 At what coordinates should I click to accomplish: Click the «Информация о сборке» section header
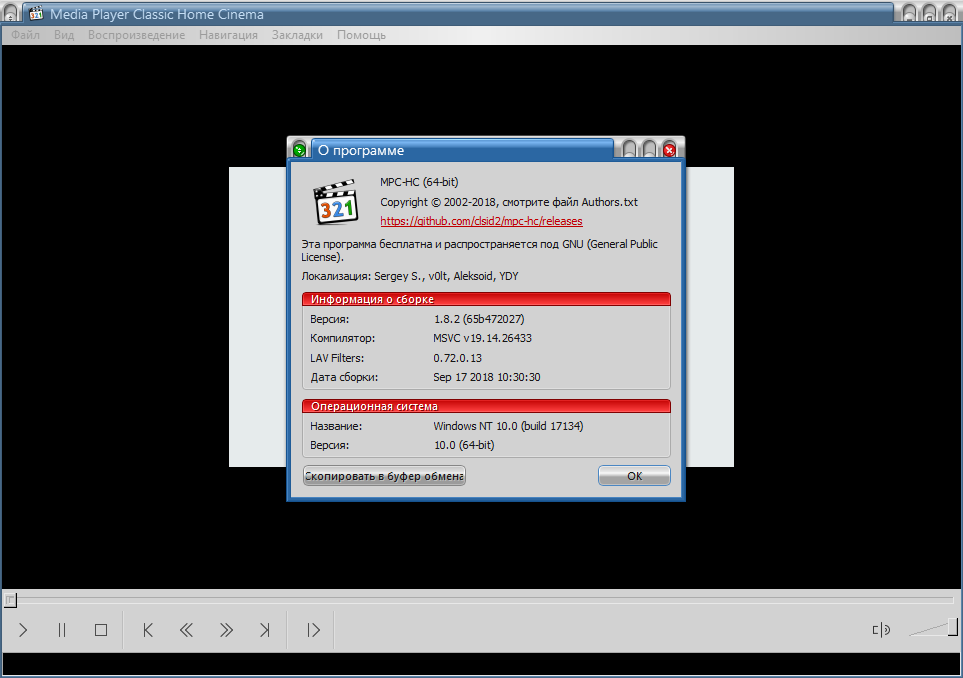pyautogui.click(x=486, y=299)
